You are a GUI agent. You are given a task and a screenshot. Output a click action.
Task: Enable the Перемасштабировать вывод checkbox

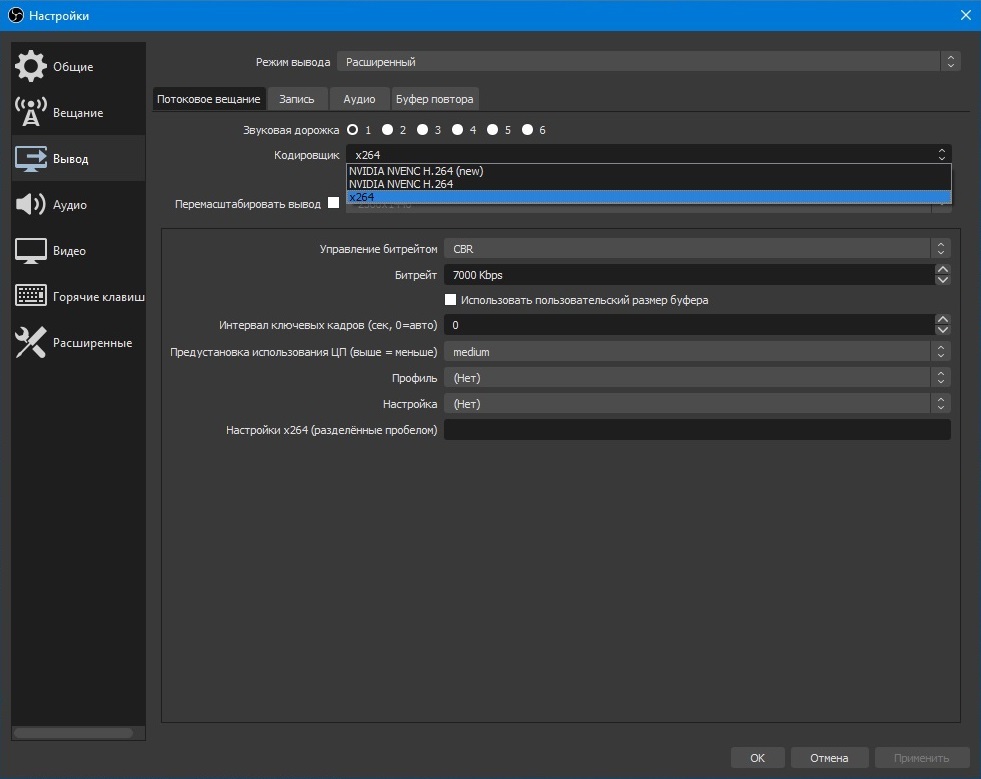[x=333, y=203]
